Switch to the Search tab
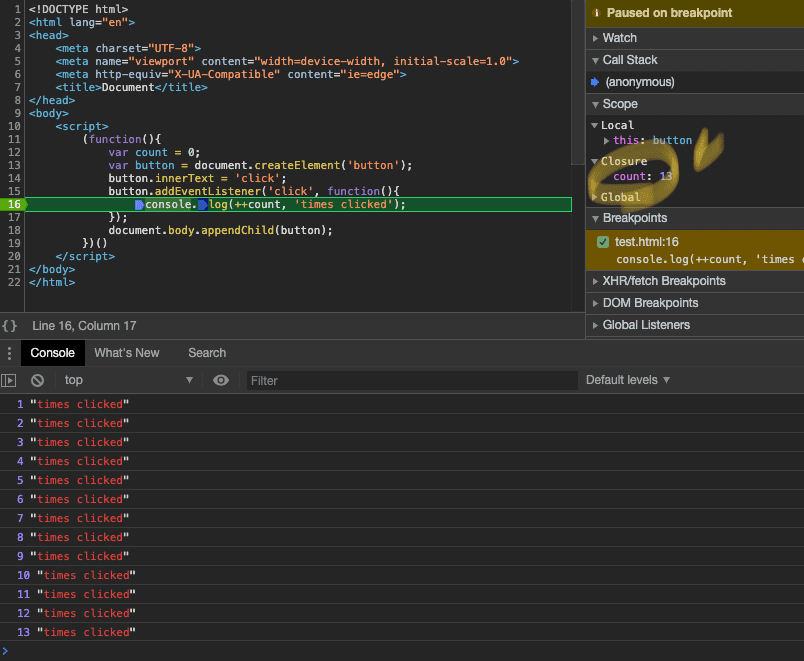The height and width of the screenshot is (661, 804). (x=207, y=353)
